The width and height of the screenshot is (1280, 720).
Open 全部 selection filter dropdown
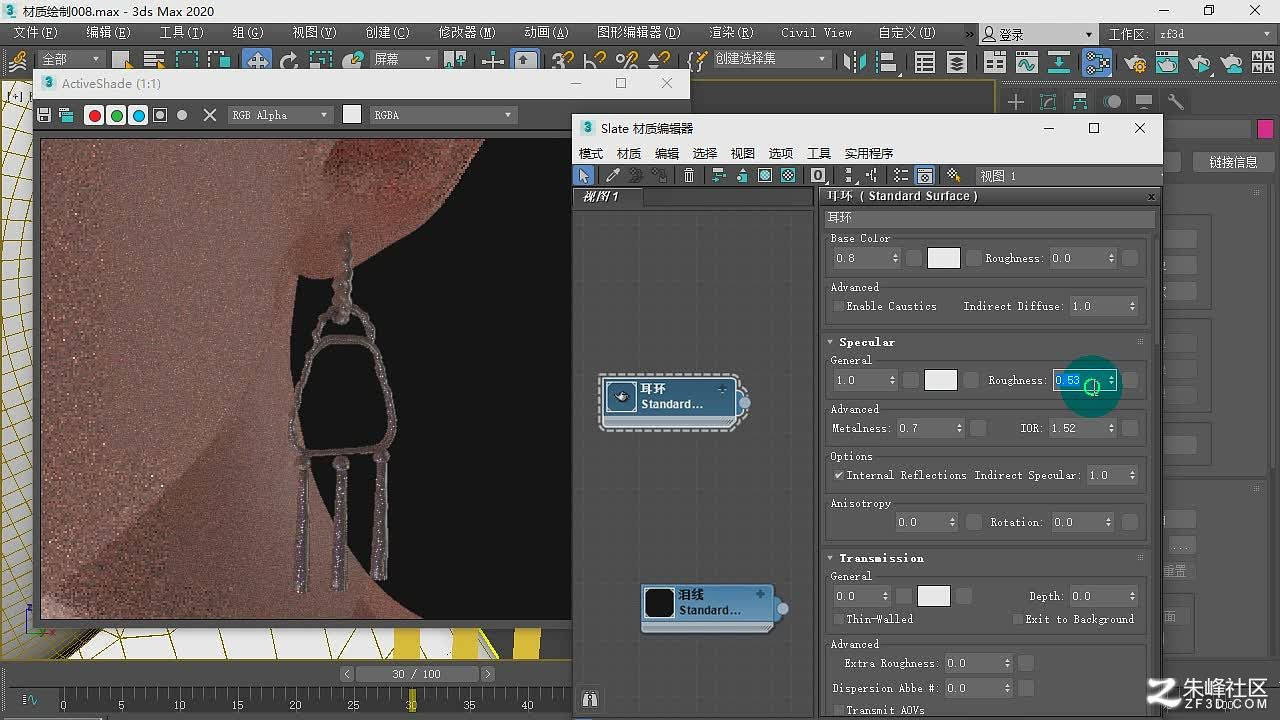(70, 59)
